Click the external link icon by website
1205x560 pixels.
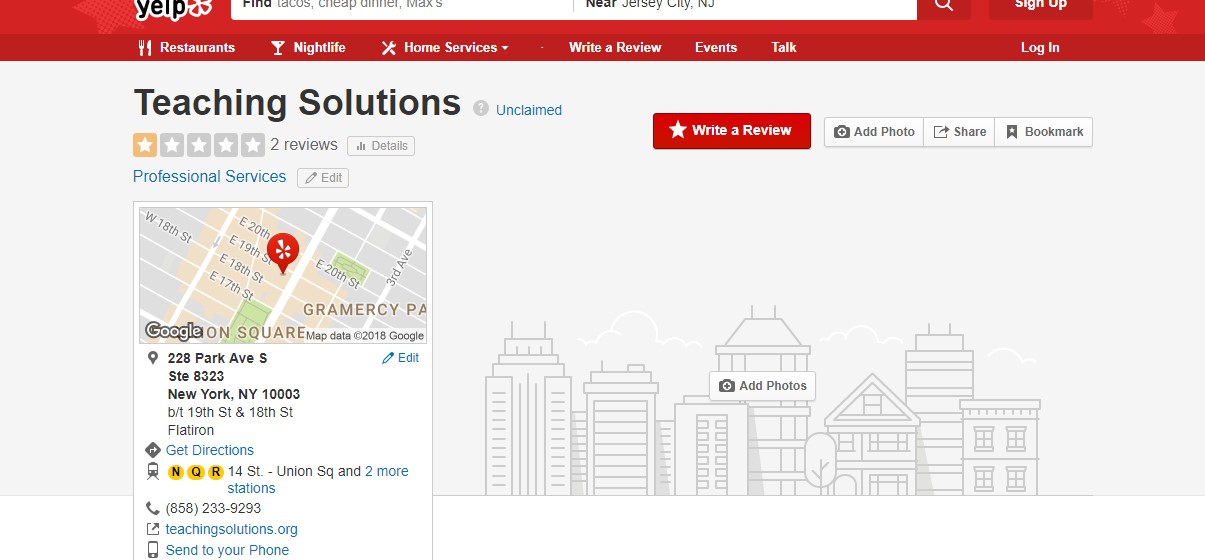[153, 529]
